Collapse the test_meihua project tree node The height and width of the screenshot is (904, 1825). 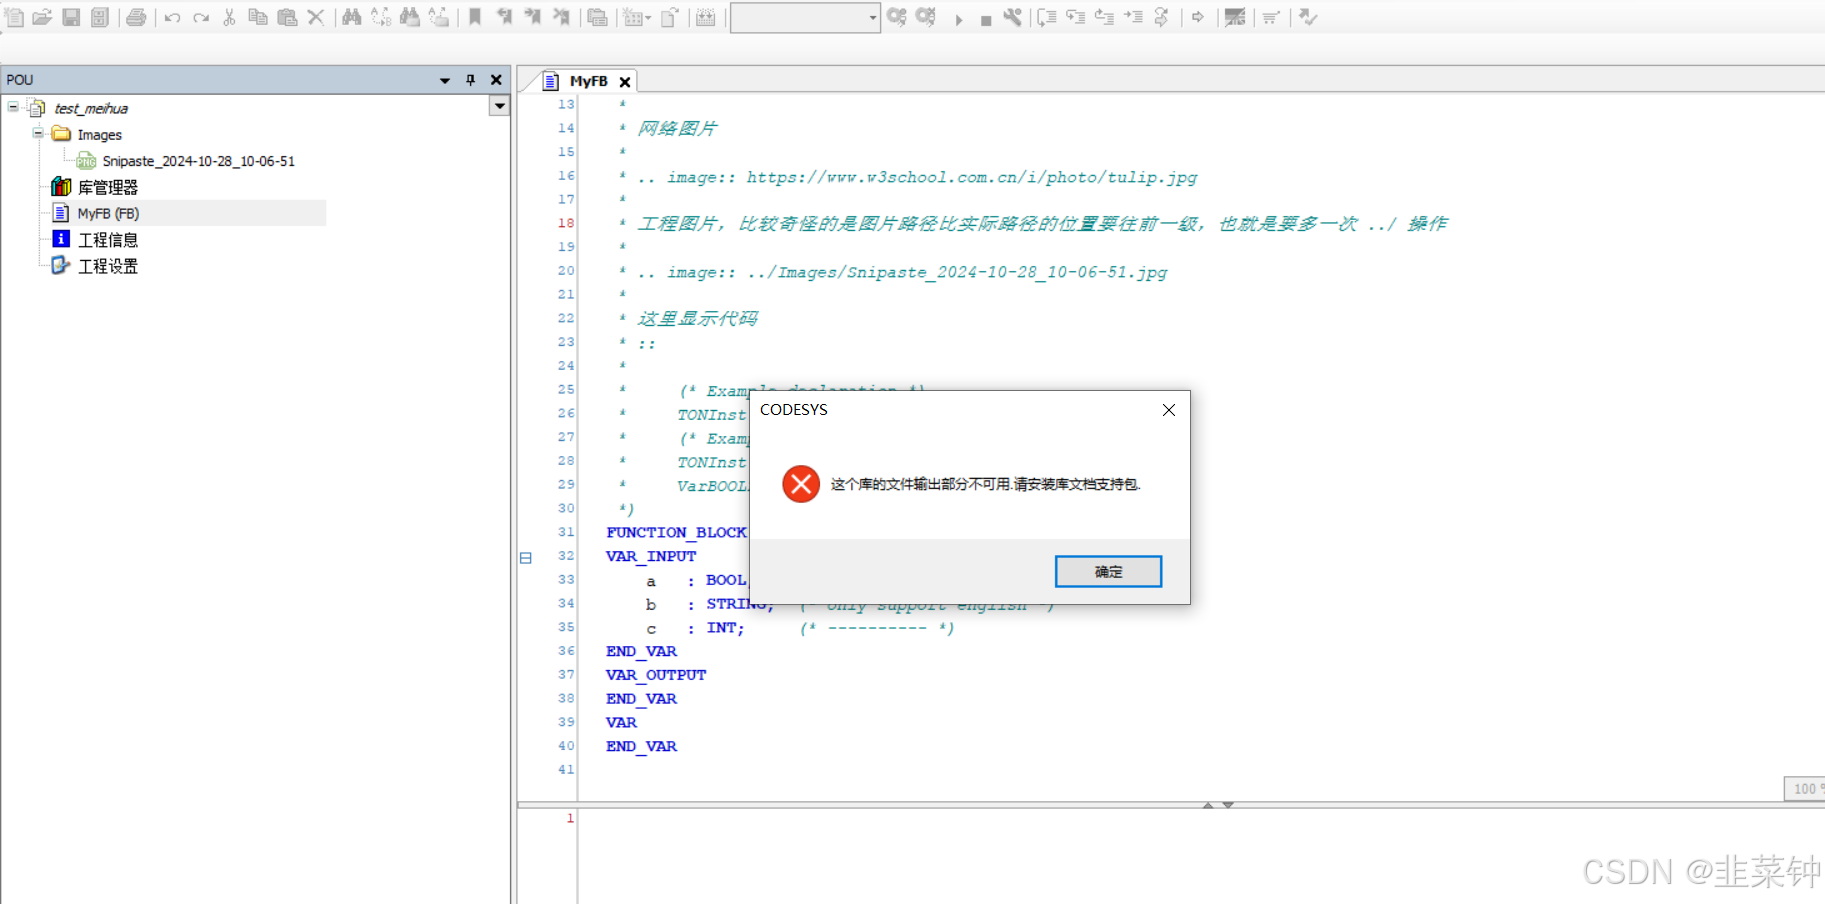pos(12,108)
